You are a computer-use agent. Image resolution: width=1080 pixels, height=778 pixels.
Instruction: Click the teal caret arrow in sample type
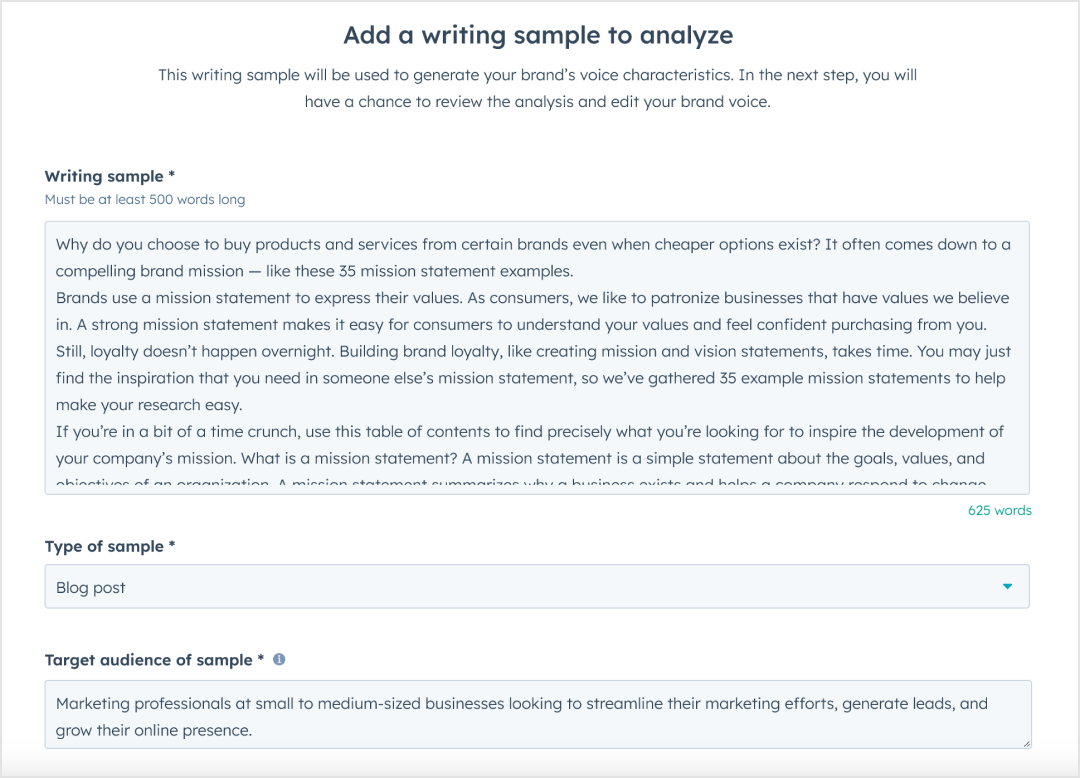(1007, 587)
